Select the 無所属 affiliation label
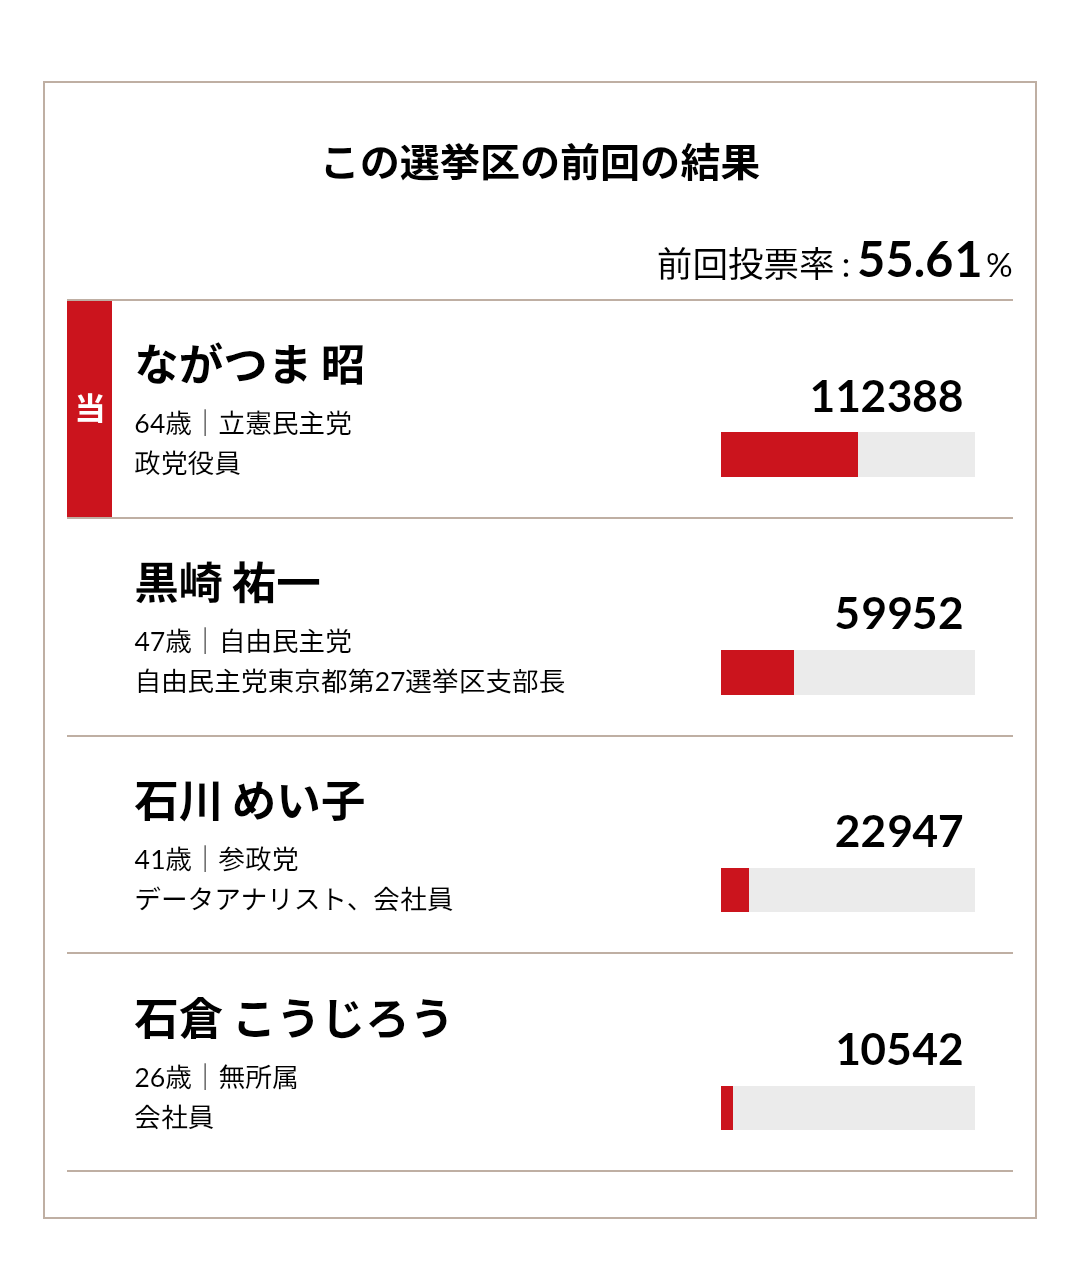The height and width of the screenshot is (1267, 1080). click(258, 1077)
